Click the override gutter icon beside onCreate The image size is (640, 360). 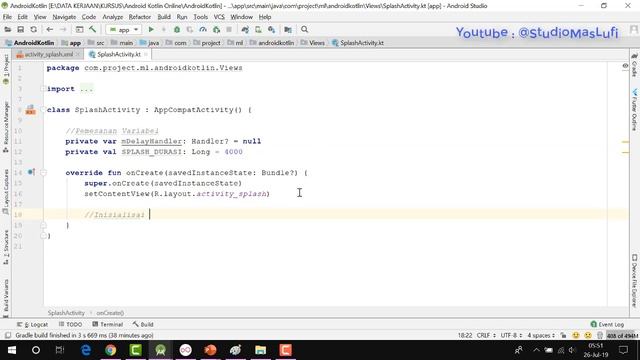31,172
